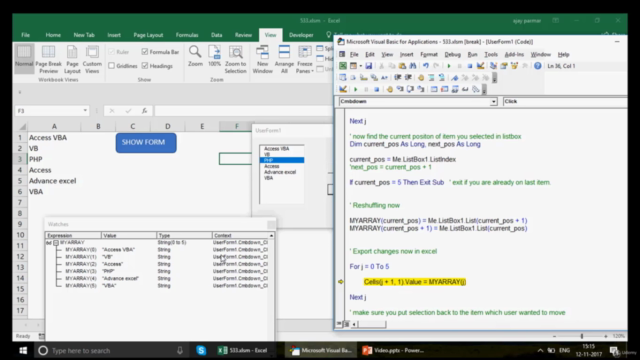
Task: Open the Cmbdown object dropdown in code window
Action: tap(493, 101)
